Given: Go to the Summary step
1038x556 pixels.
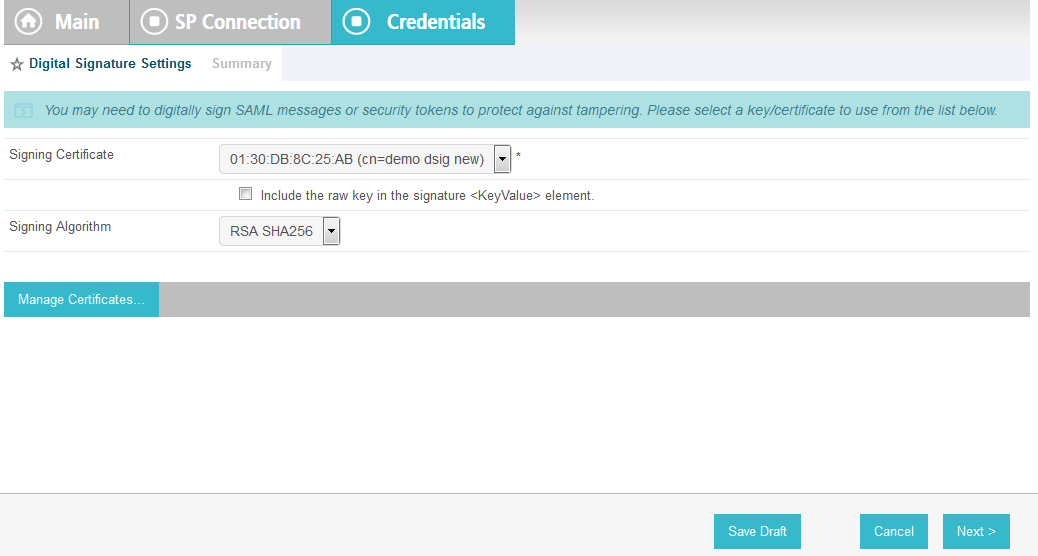Looking at the screenshot, I should (x=242, y=64).
